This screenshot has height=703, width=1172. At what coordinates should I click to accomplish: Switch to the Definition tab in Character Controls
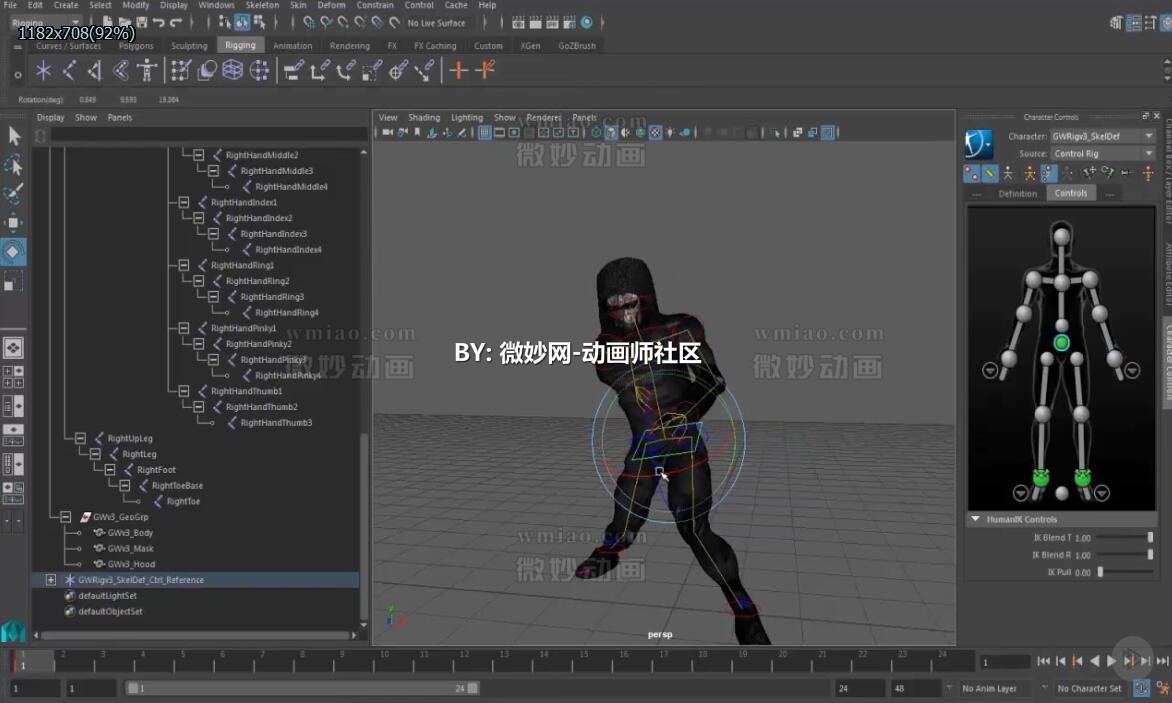coord(1016,193)
